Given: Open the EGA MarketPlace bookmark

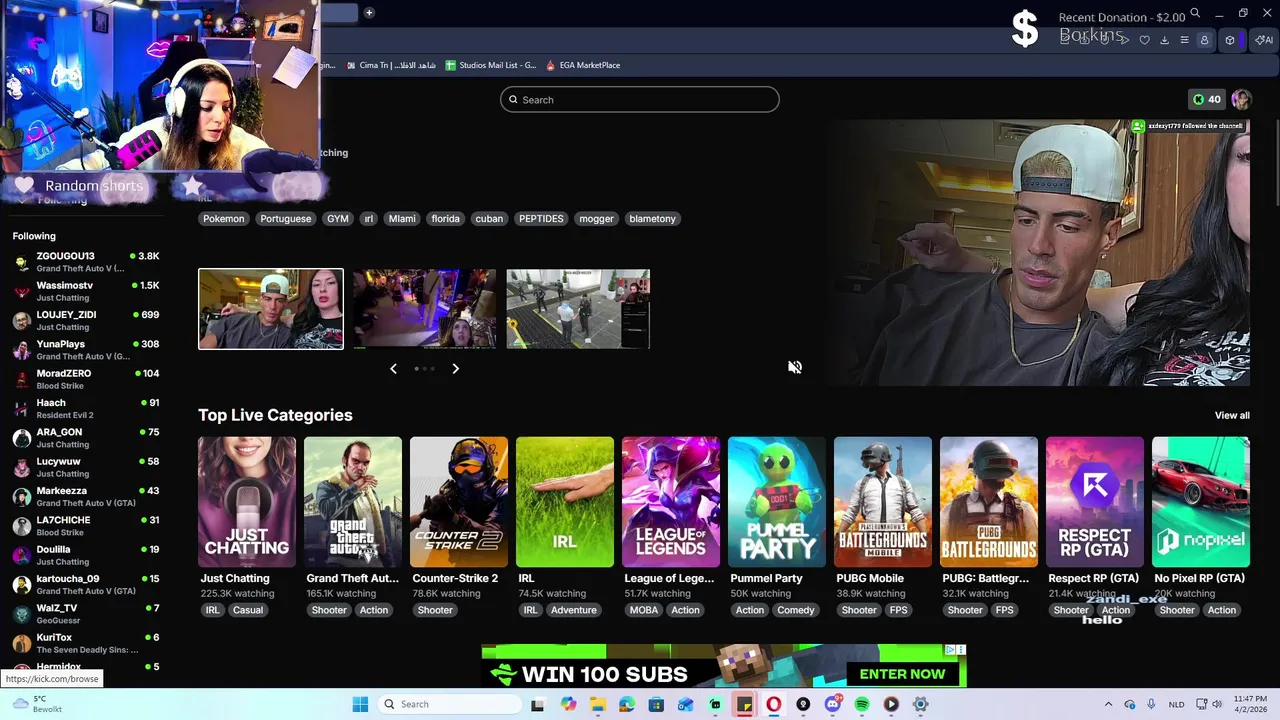Looking at the screenshot, I should (x=583, y=65).
